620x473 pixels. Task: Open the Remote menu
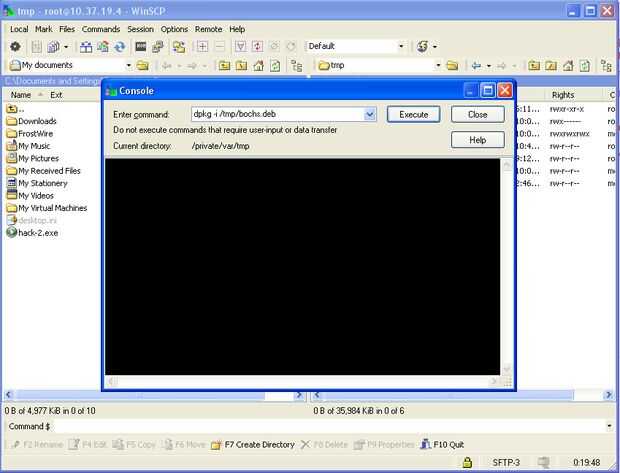[208, 29]
